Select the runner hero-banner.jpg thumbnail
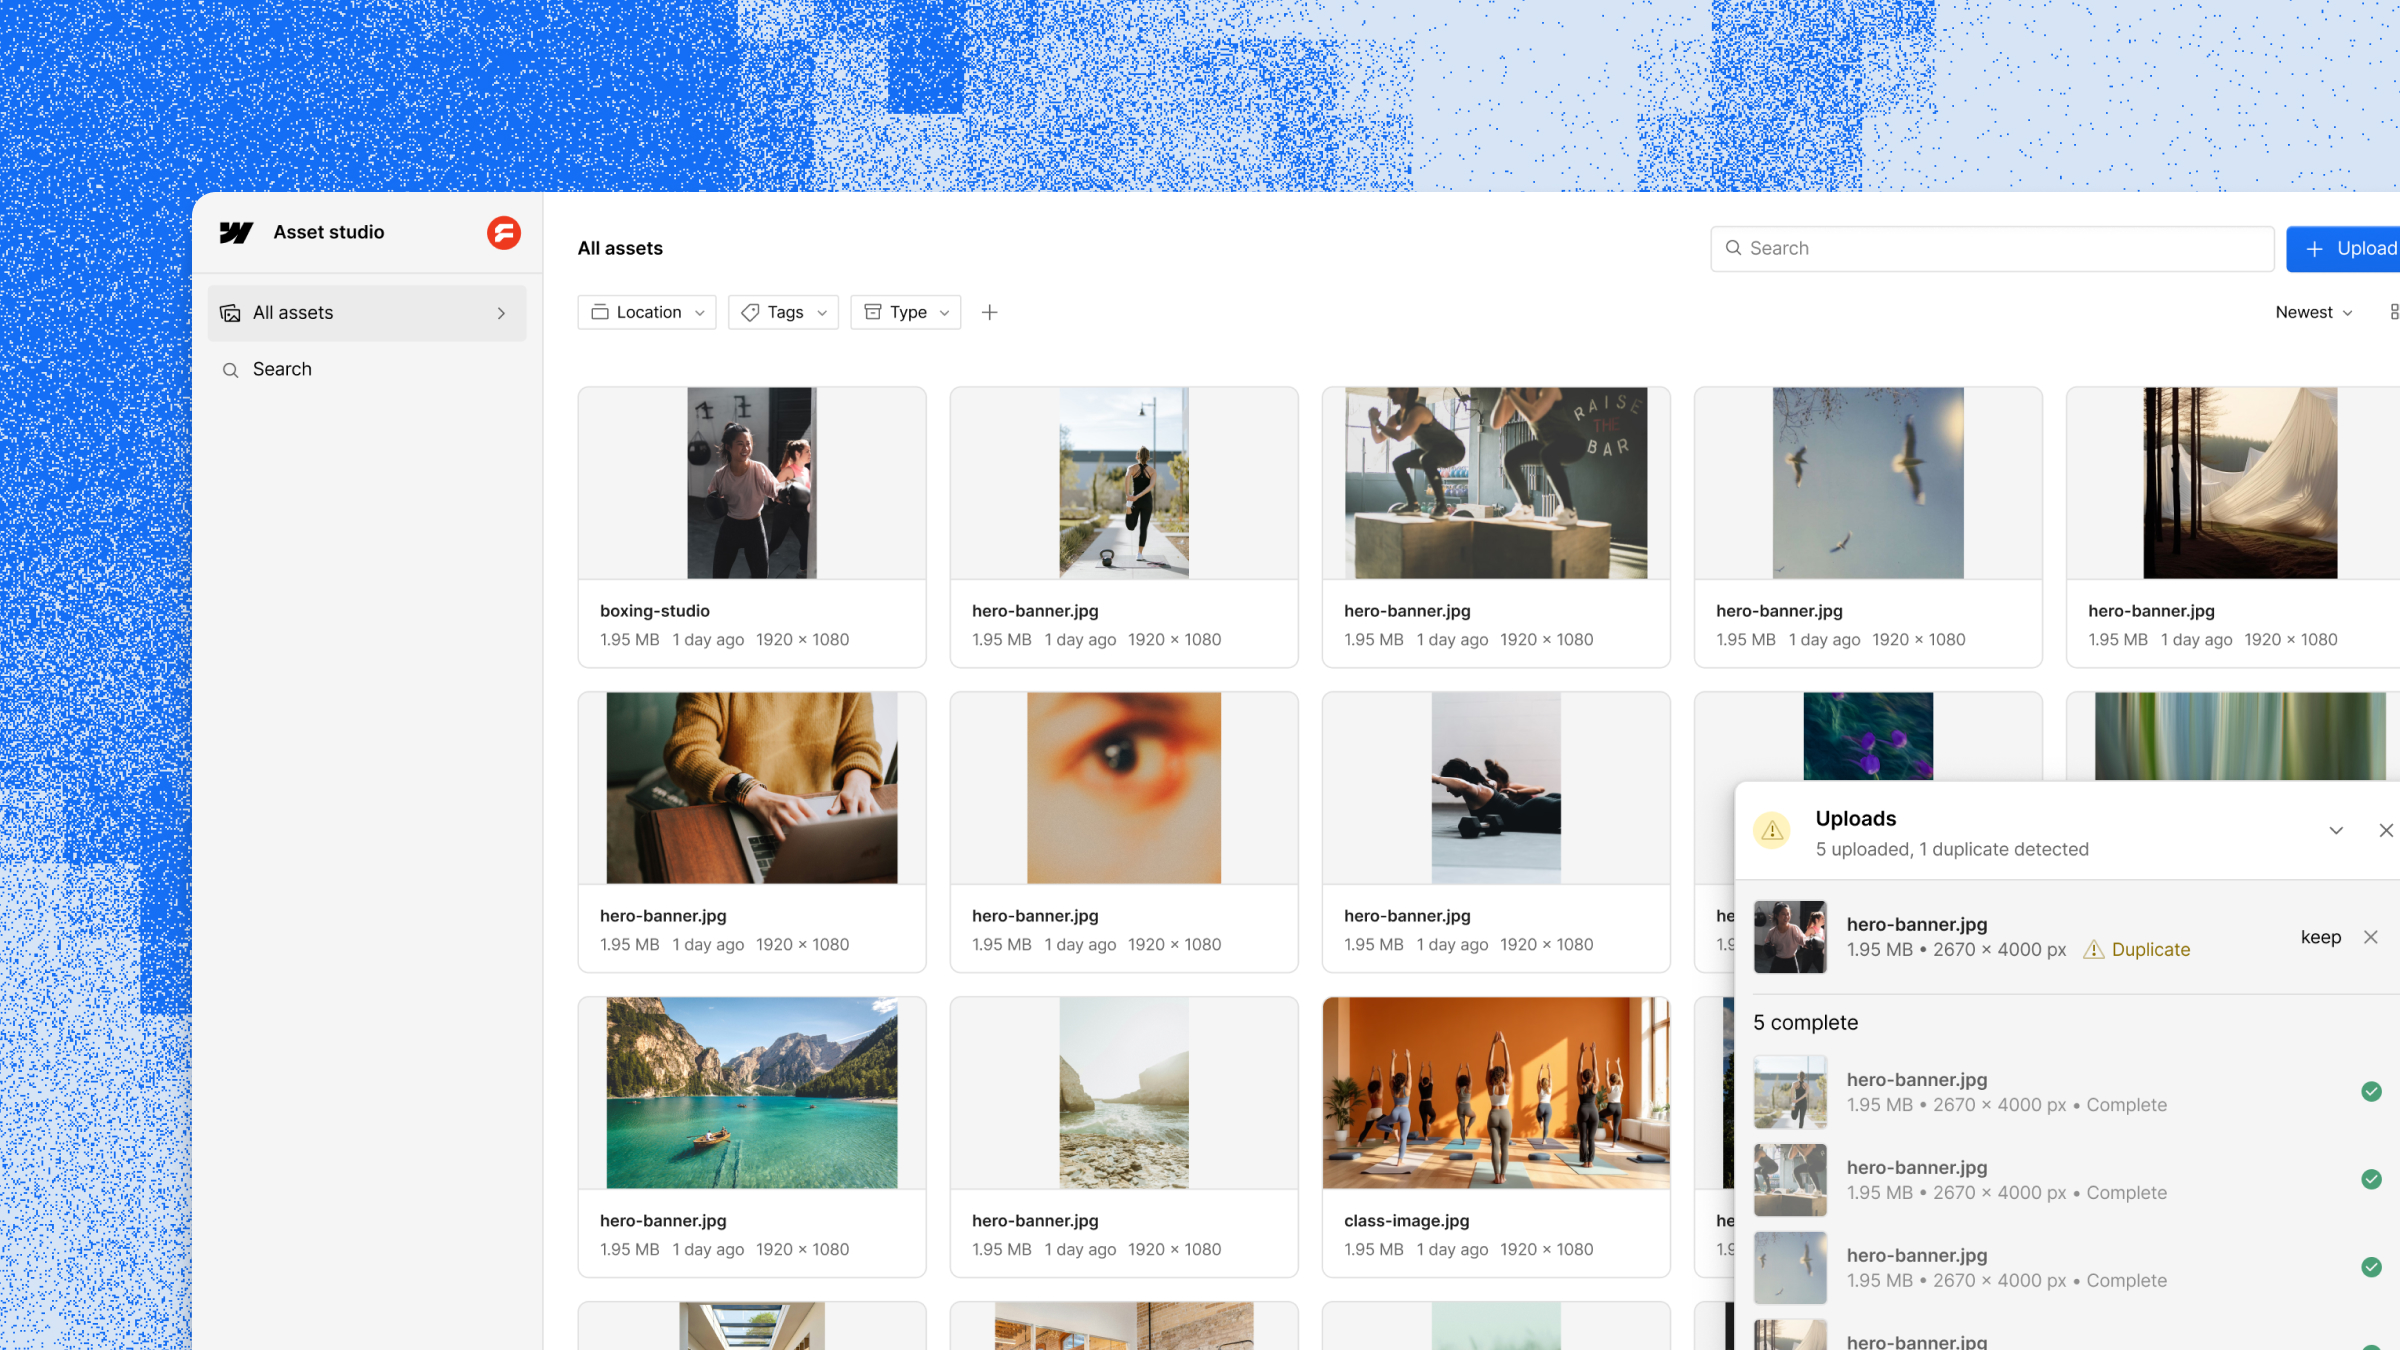 pos(1124,483)
